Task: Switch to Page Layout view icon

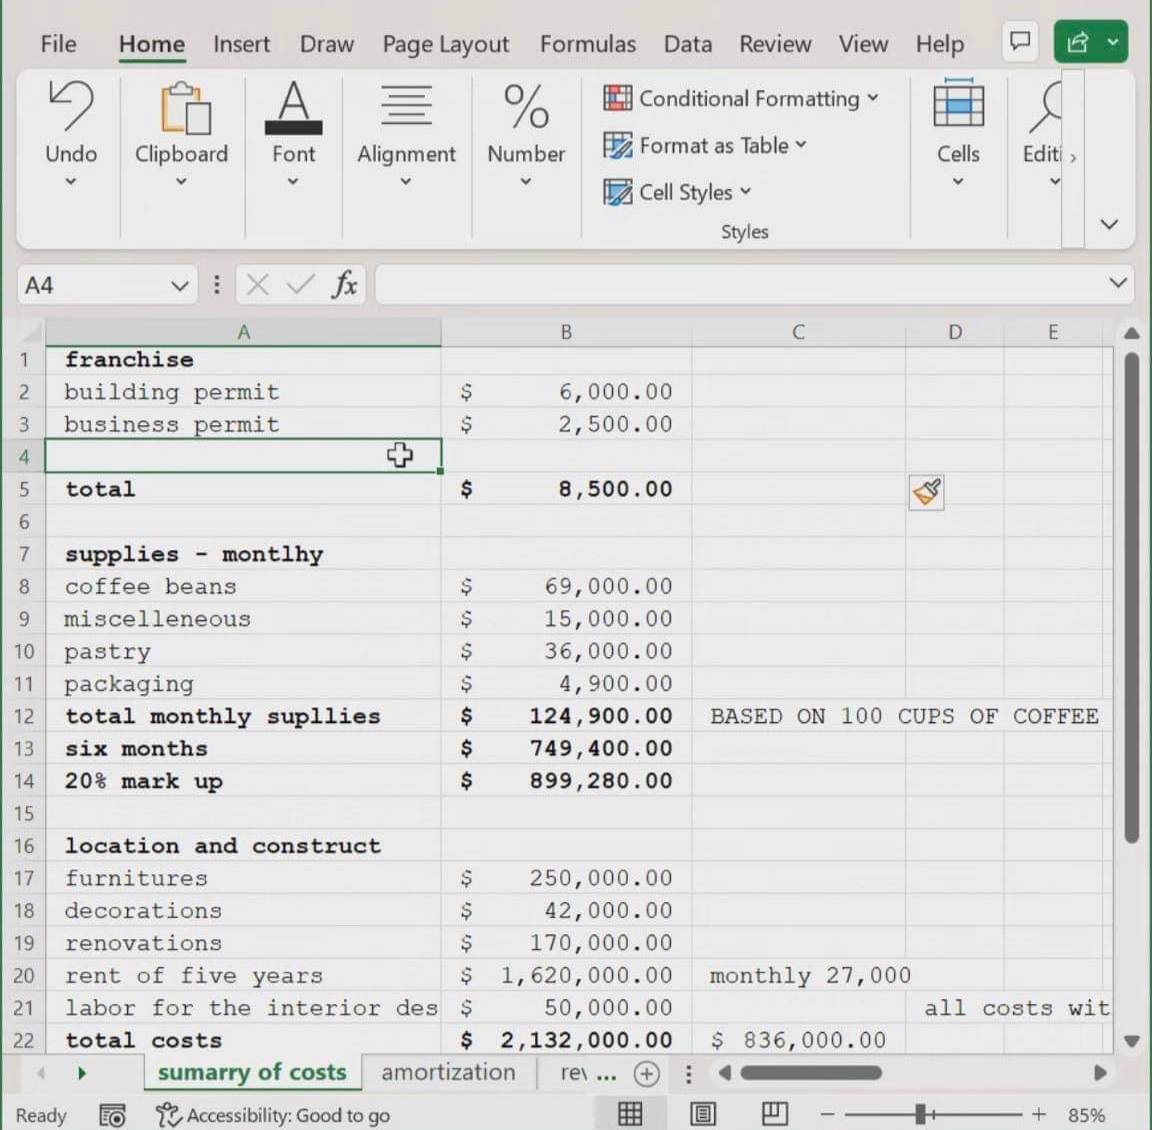Action: 702,1114
